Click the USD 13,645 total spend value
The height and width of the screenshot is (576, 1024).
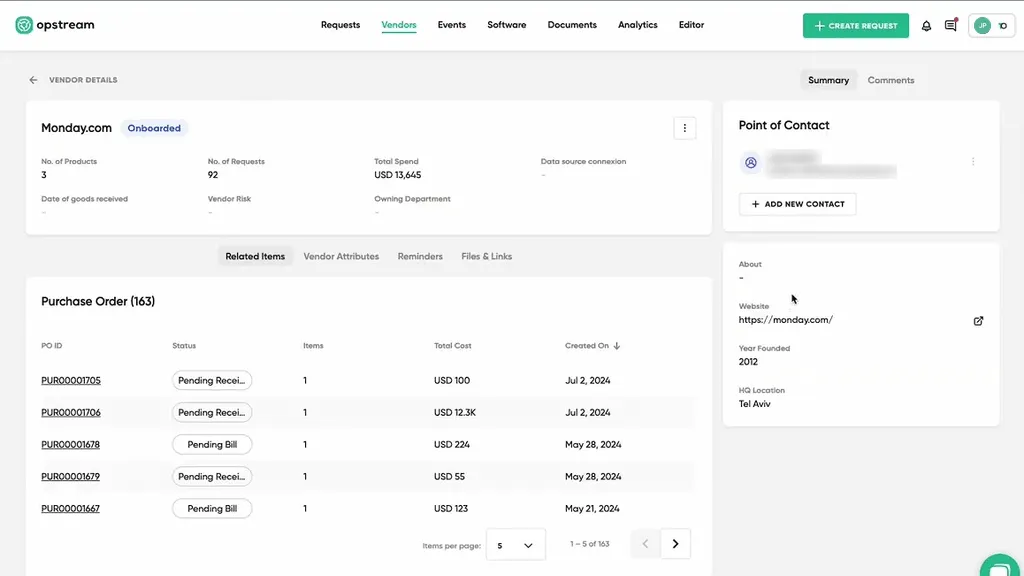click(x=398, y=175)
